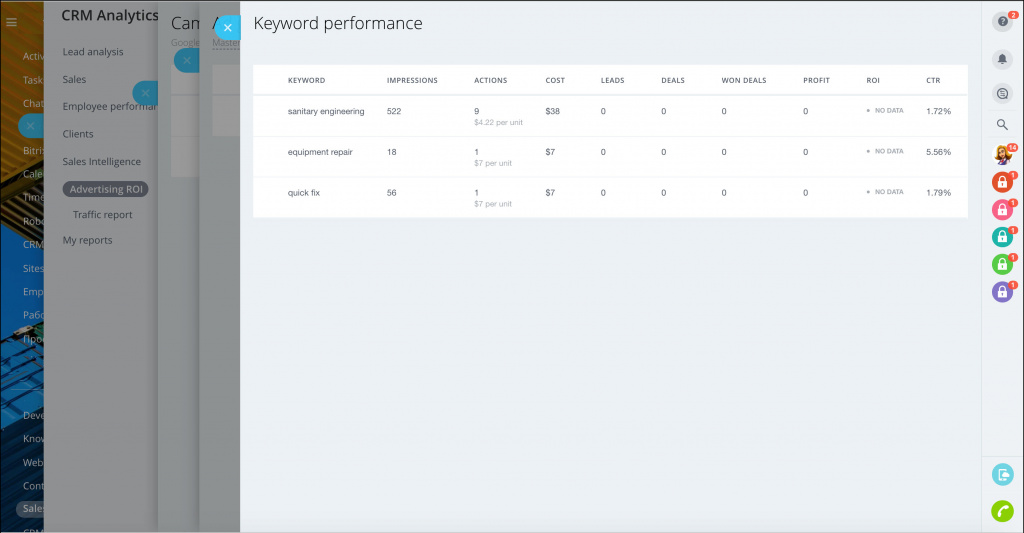The height and width of the screenshot is (533, 1024).
Task: Close the Keyword performance panel
Action: [x=227, y=28]
